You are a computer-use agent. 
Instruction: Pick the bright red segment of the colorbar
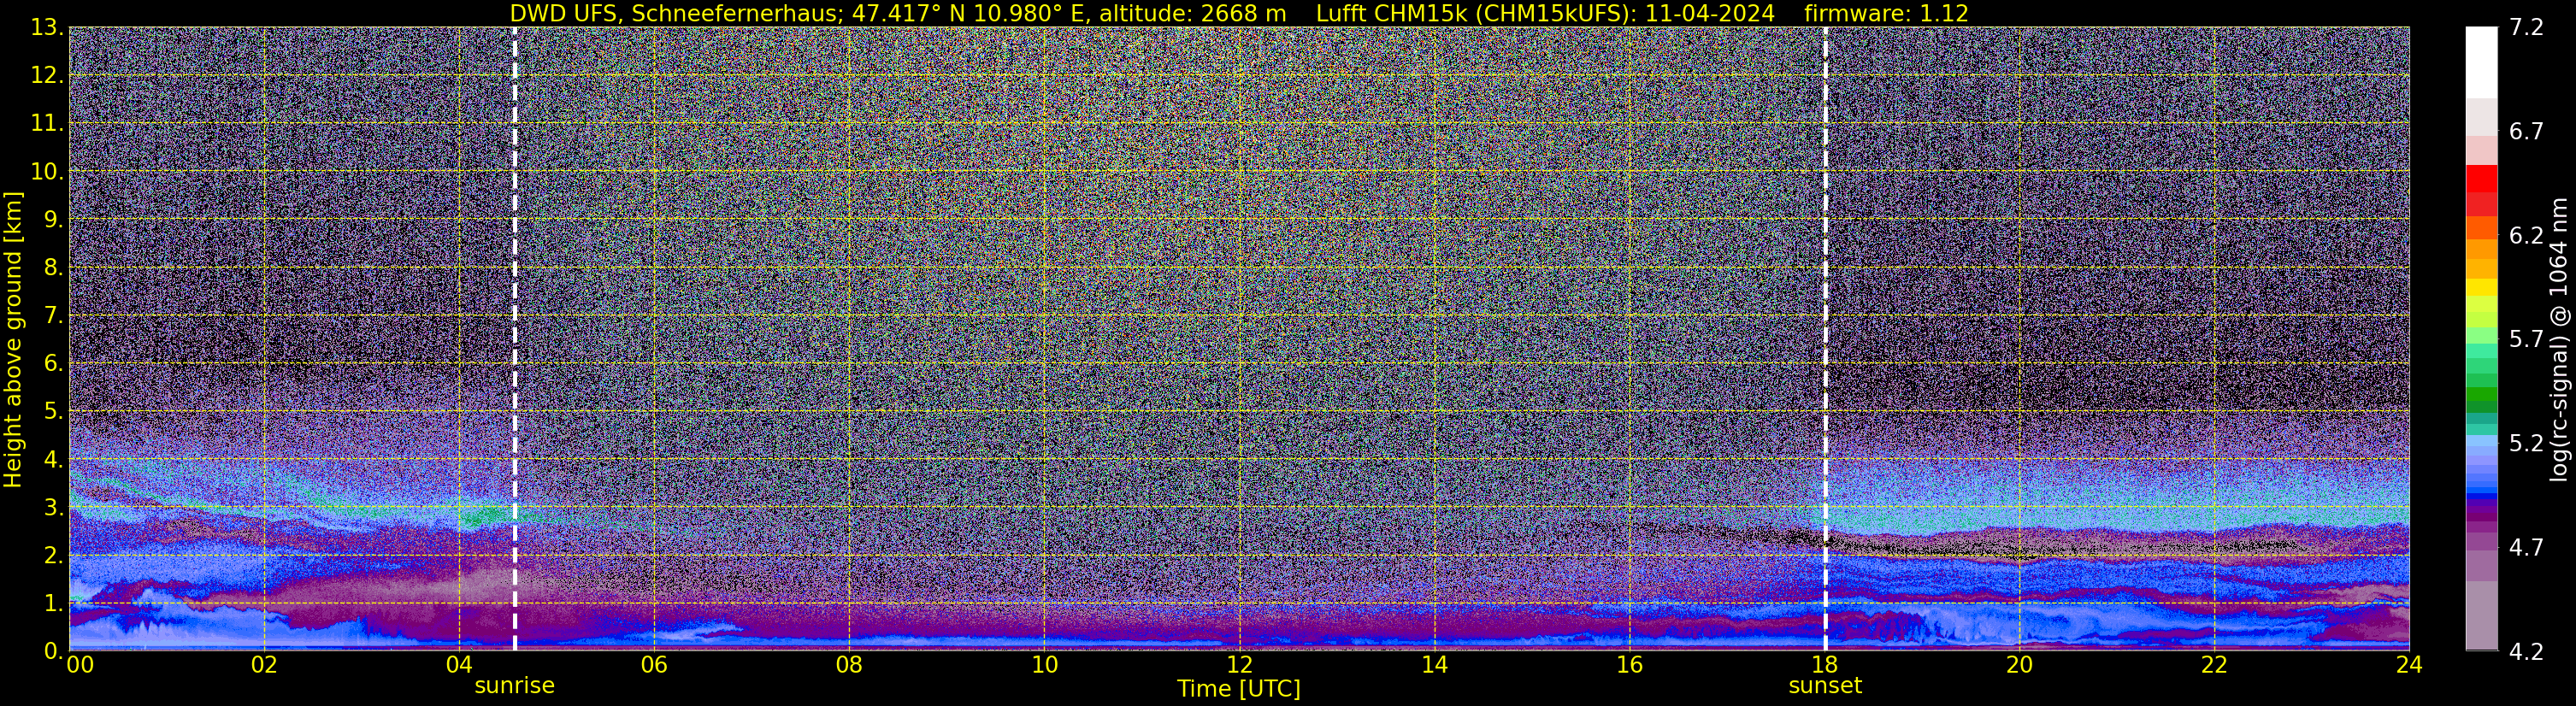click(2480, 178)
